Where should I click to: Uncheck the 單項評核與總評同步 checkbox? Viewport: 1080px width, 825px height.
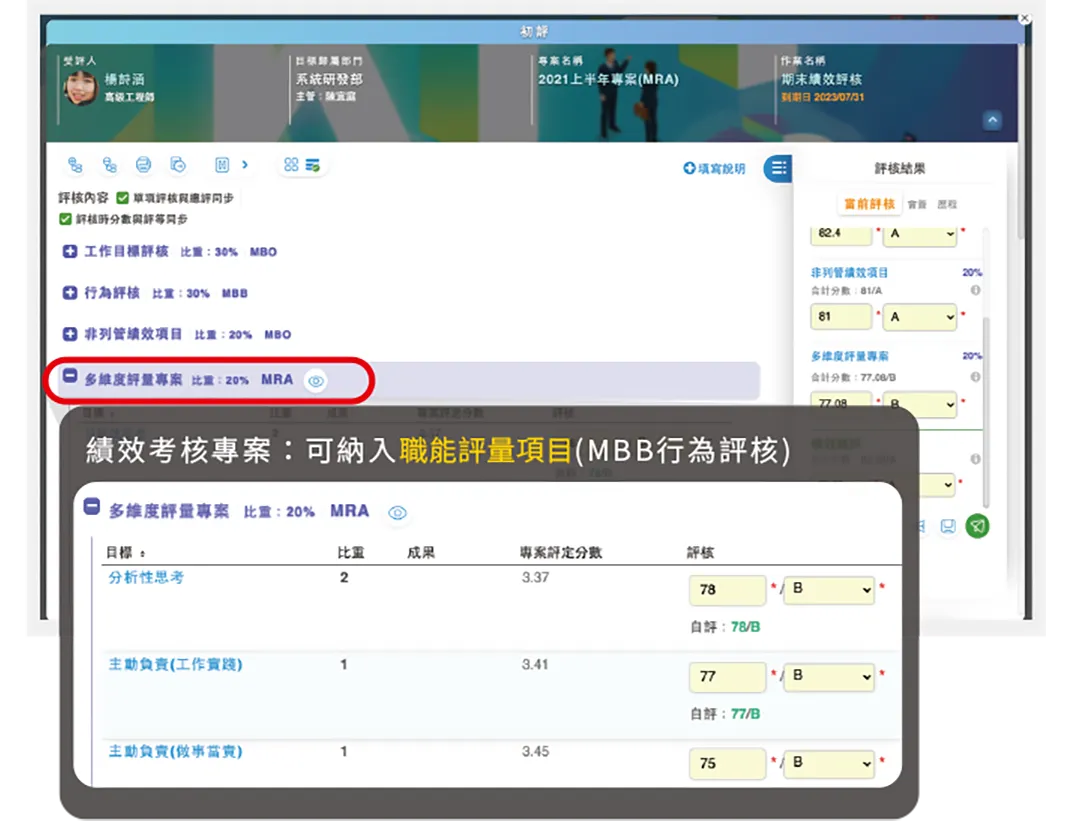coord(123,198)
